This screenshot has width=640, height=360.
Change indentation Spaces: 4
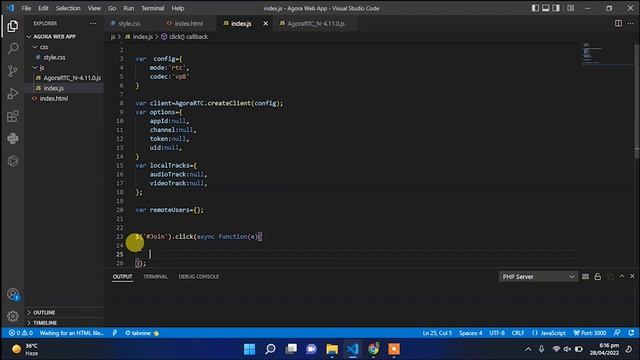click(471, 333)
